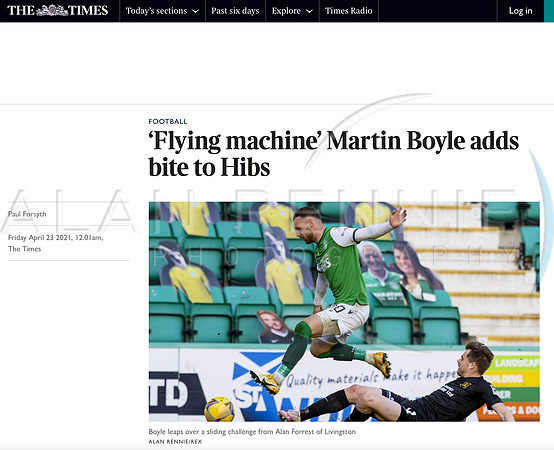The height and width of the screenshot is (450, 554).
Task: Open The Times homepage logo
Action: (58, 11)
